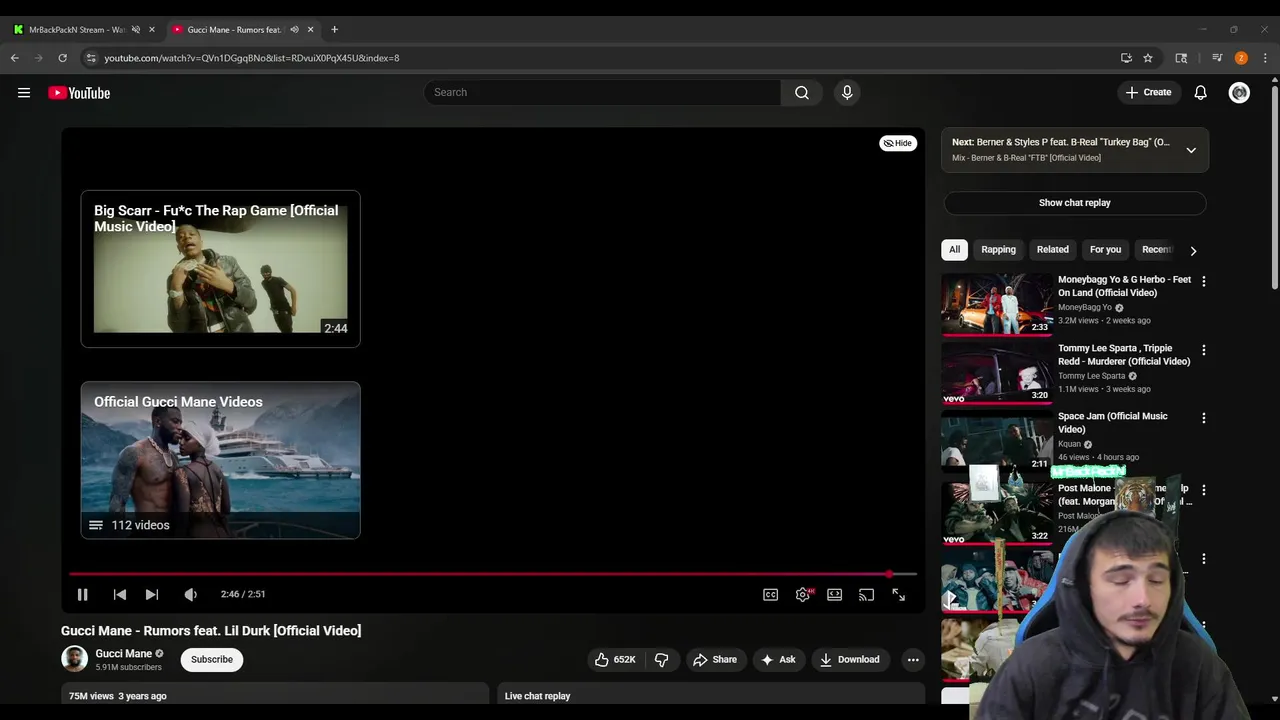Viewport: 1280px width, 720px height.
Task: Mute the video player volume
Action: click(190, 594)
